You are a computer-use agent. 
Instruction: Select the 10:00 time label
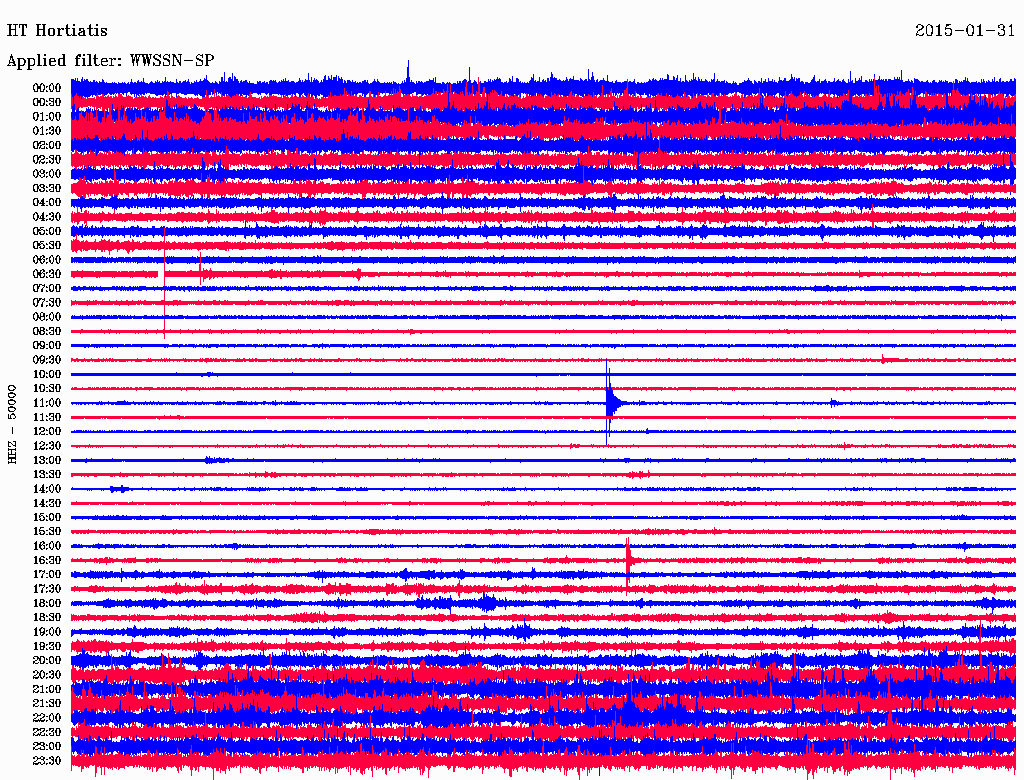click(47, 374)
